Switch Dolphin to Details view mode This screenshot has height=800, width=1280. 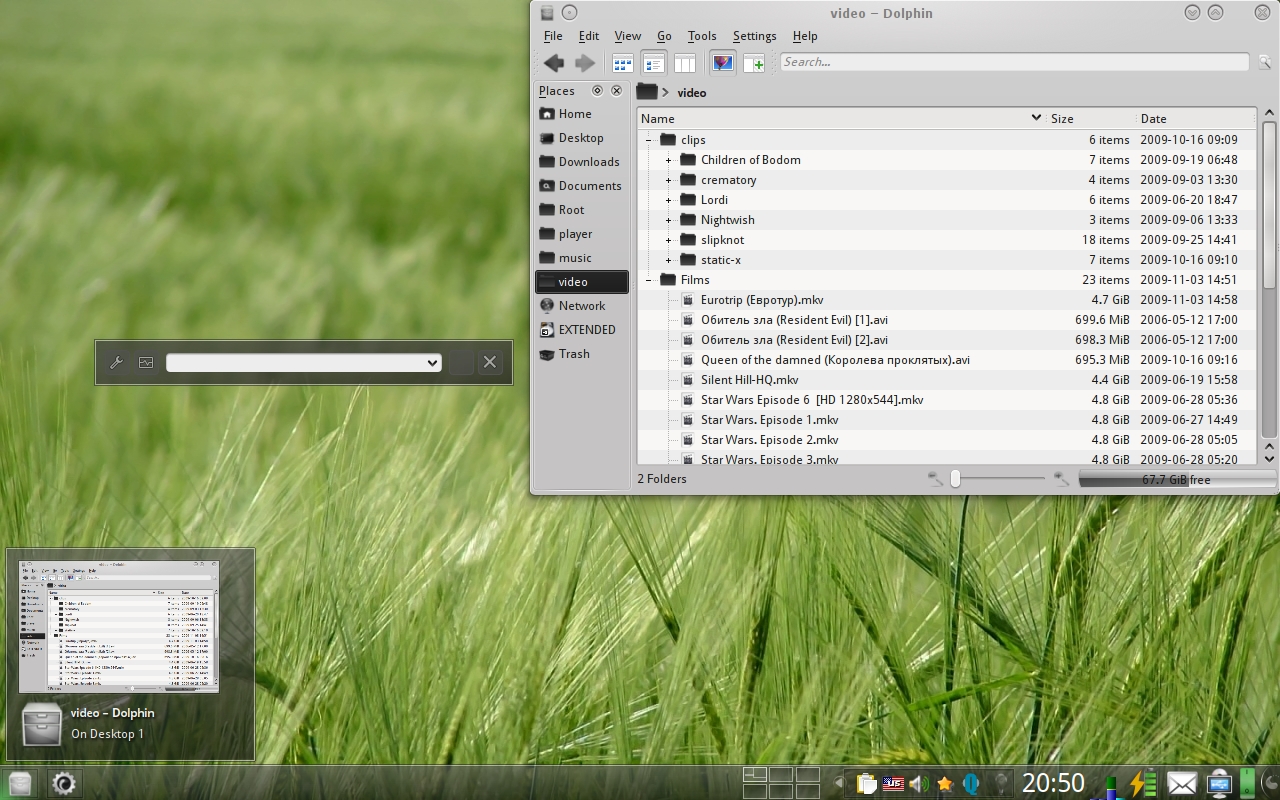pos(654,63)
